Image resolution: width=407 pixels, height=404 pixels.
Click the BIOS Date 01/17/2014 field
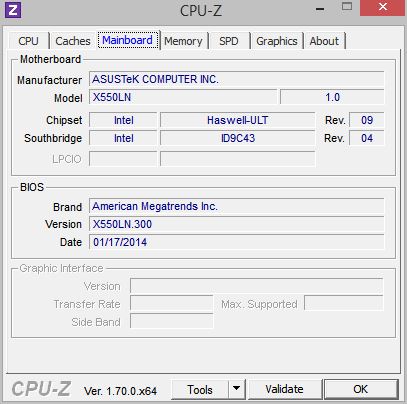tap(237, 242)
